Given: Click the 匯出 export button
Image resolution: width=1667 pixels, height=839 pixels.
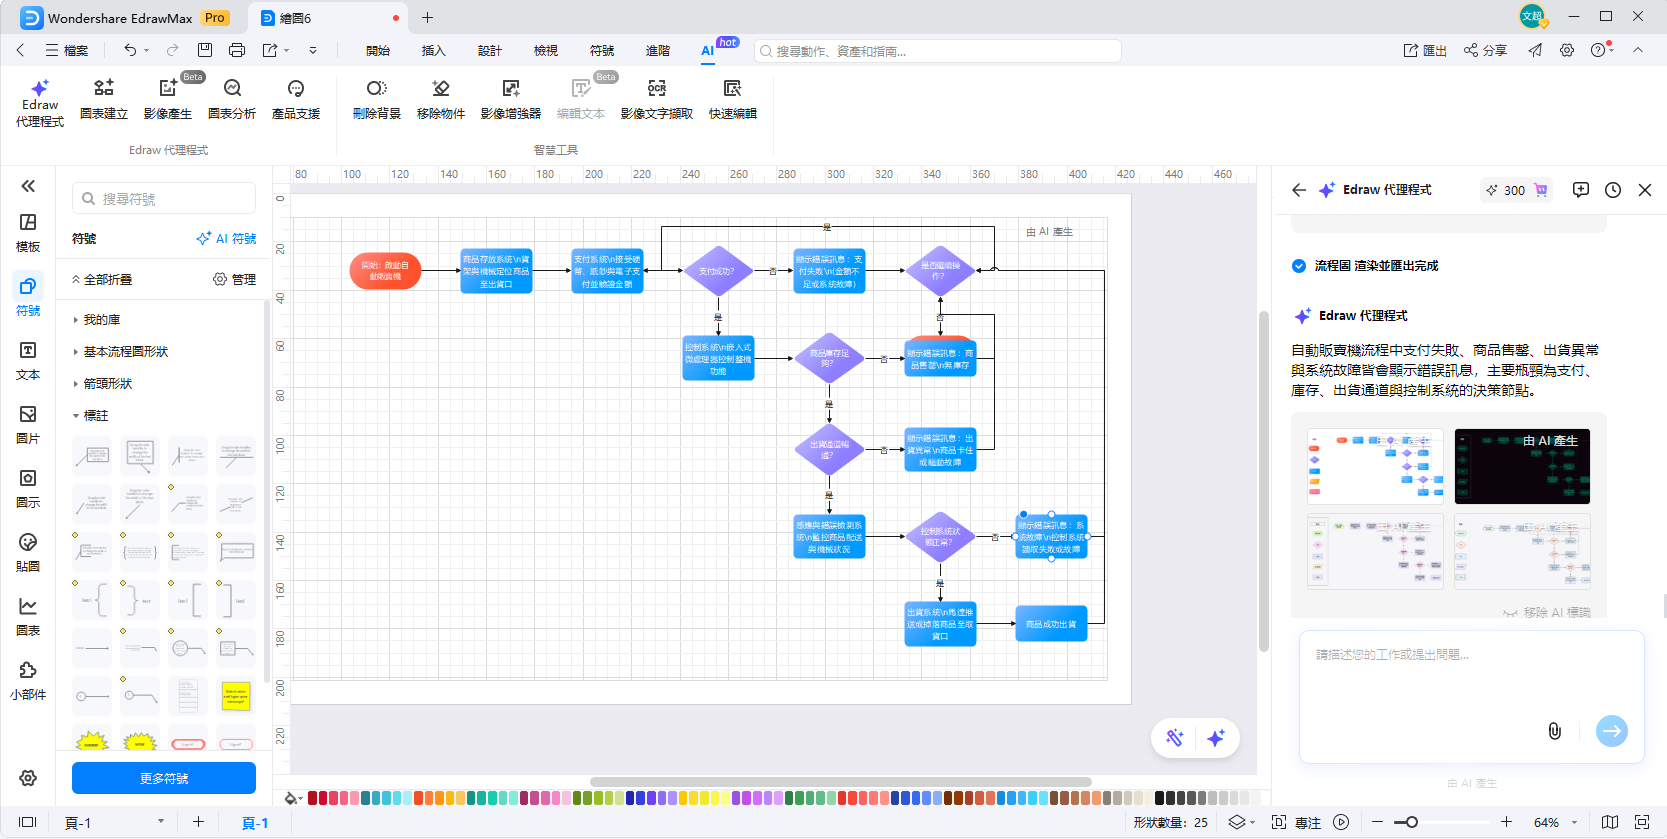Looking at the screenshot, I should click(x=1425, y=50).
